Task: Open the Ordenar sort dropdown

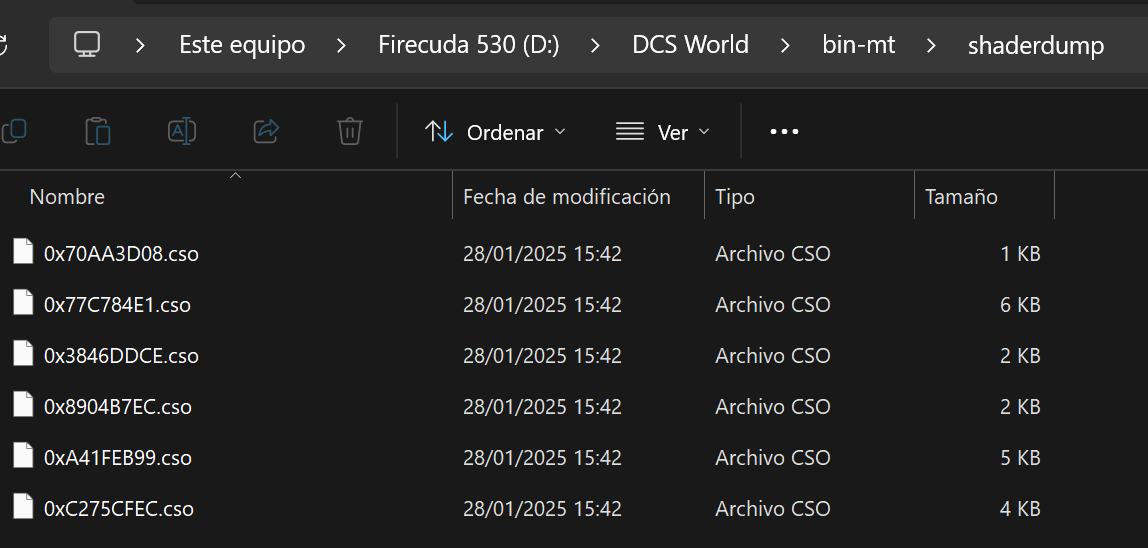Action: pyautogui.click(x=495, y=133)
